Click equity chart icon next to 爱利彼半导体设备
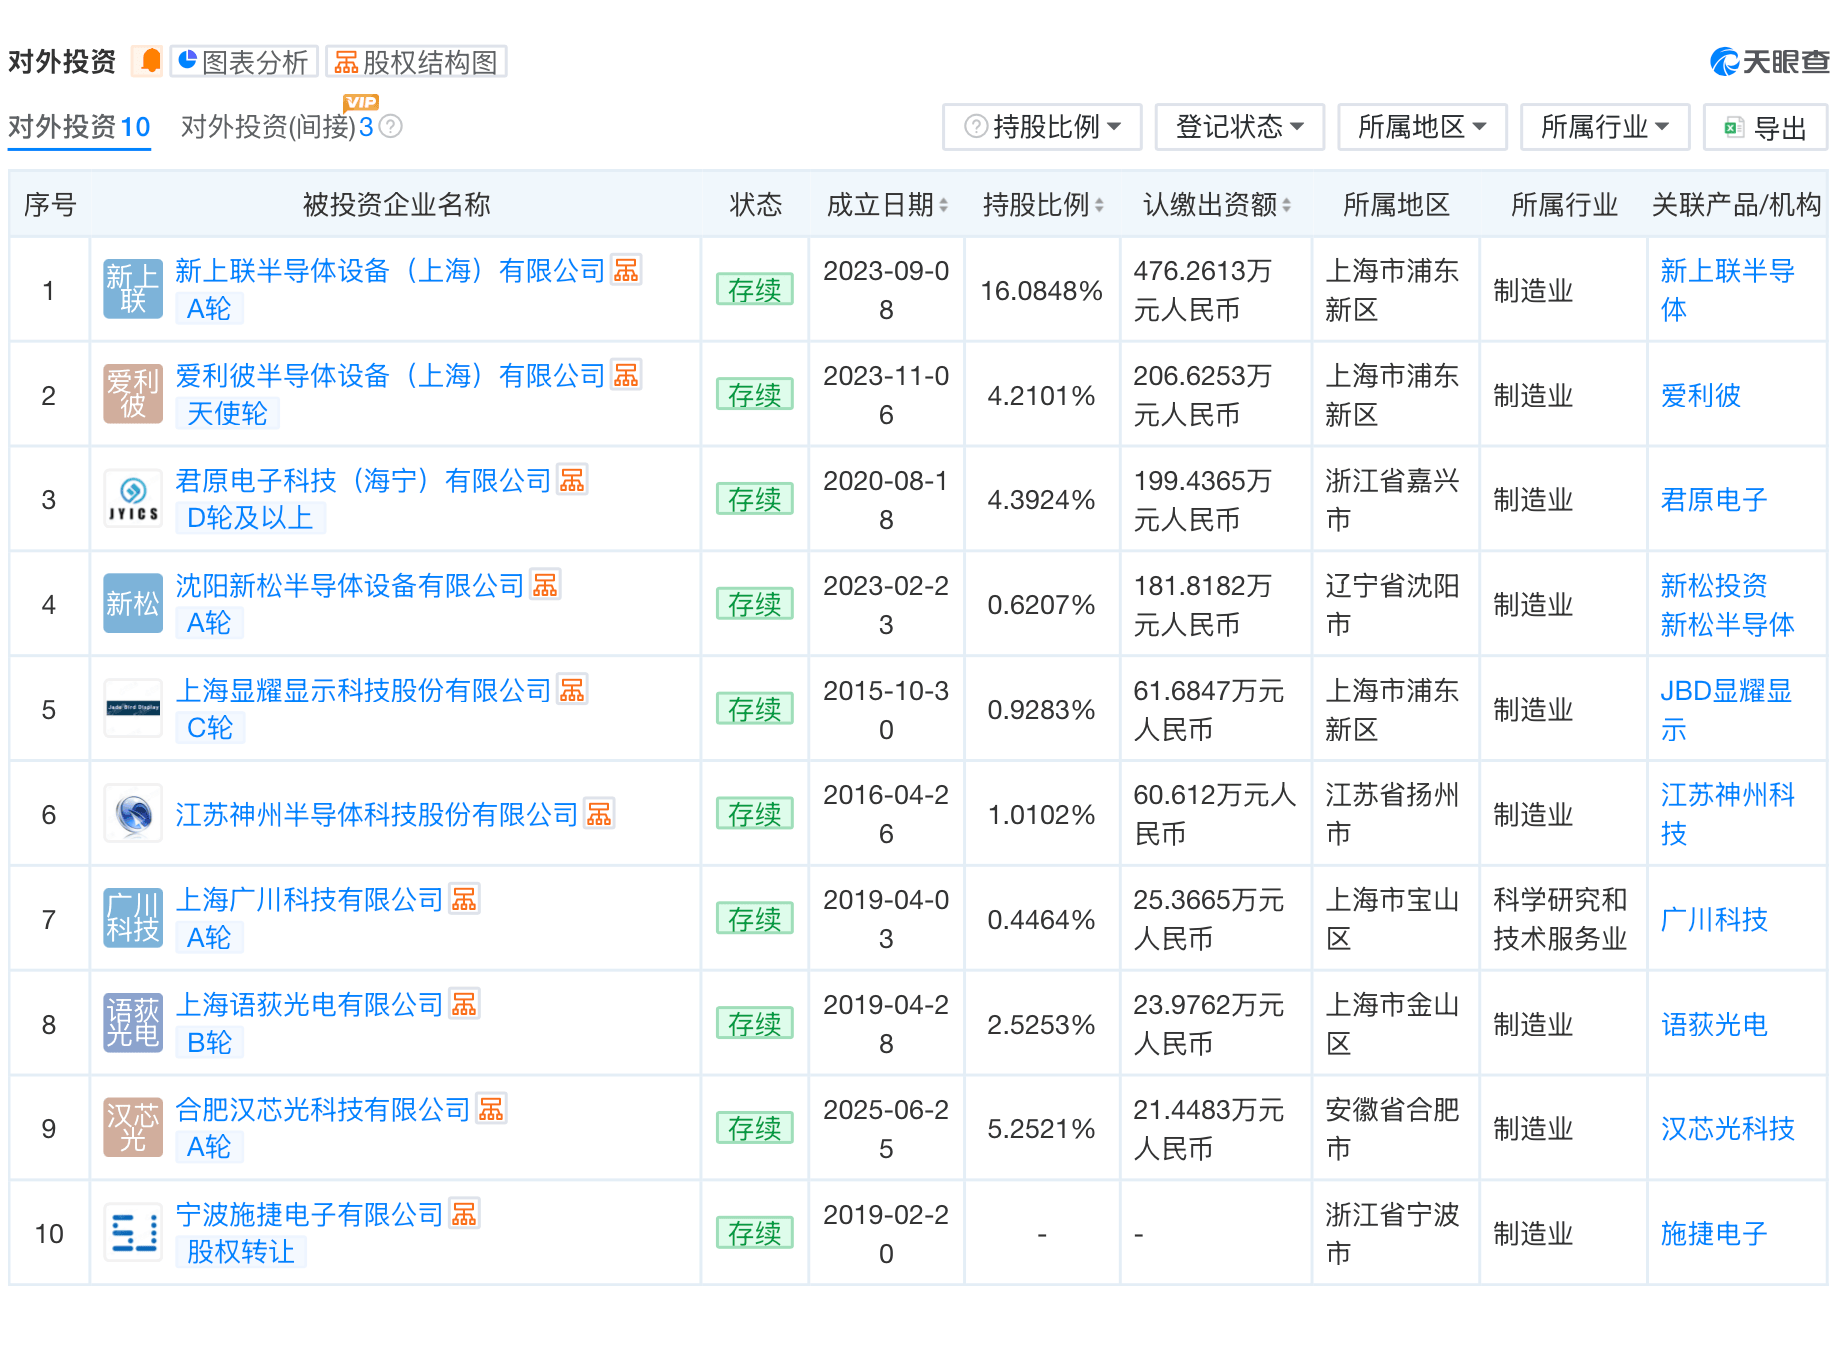 626,375
